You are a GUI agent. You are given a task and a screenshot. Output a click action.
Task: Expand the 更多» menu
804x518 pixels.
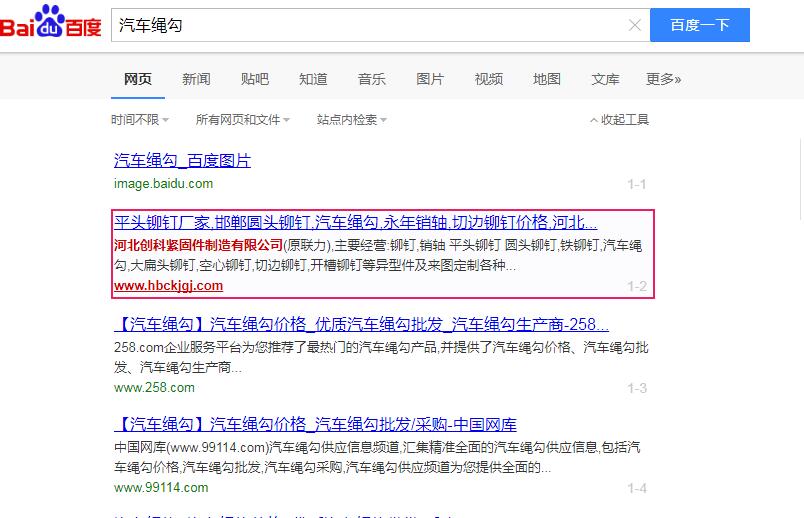[x=663, y=79]
